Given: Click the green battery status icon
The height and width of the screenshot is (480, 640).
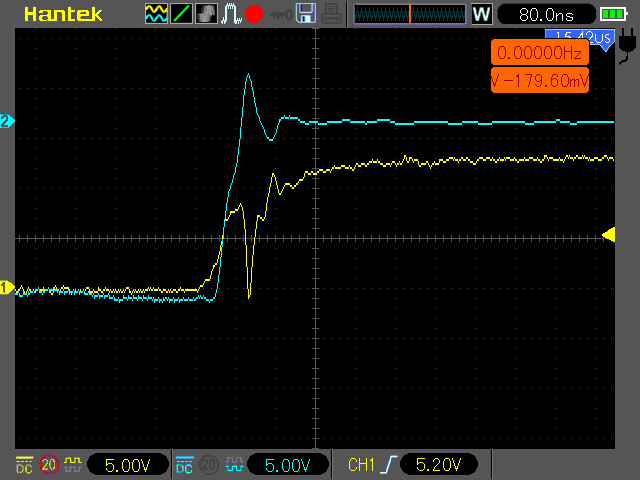Looking at the screenshot, I should point(613,14).
